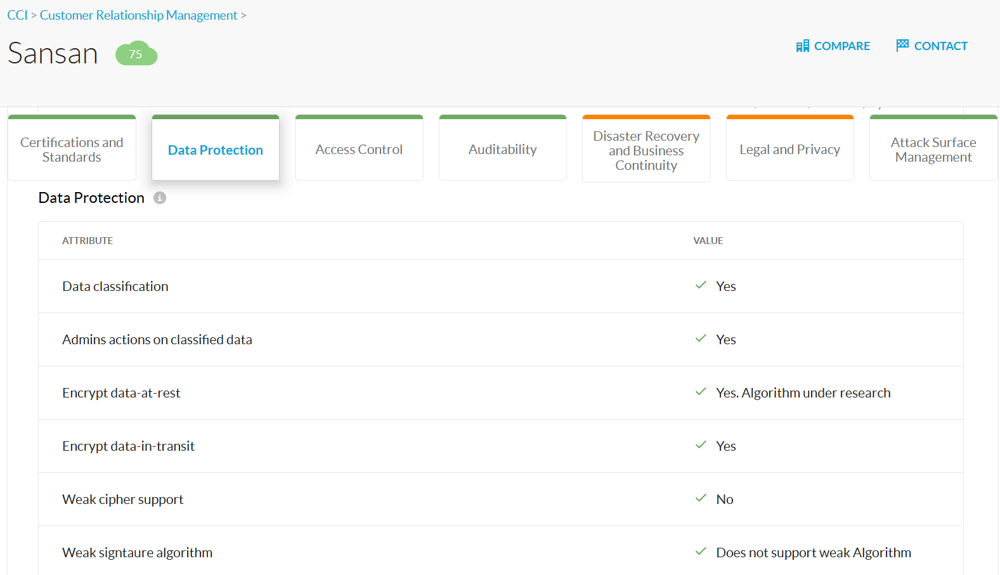Switch to the Access Control tab
Image resolution: width=1000 pixels, height=575 pixels.
tap(359, 149)
